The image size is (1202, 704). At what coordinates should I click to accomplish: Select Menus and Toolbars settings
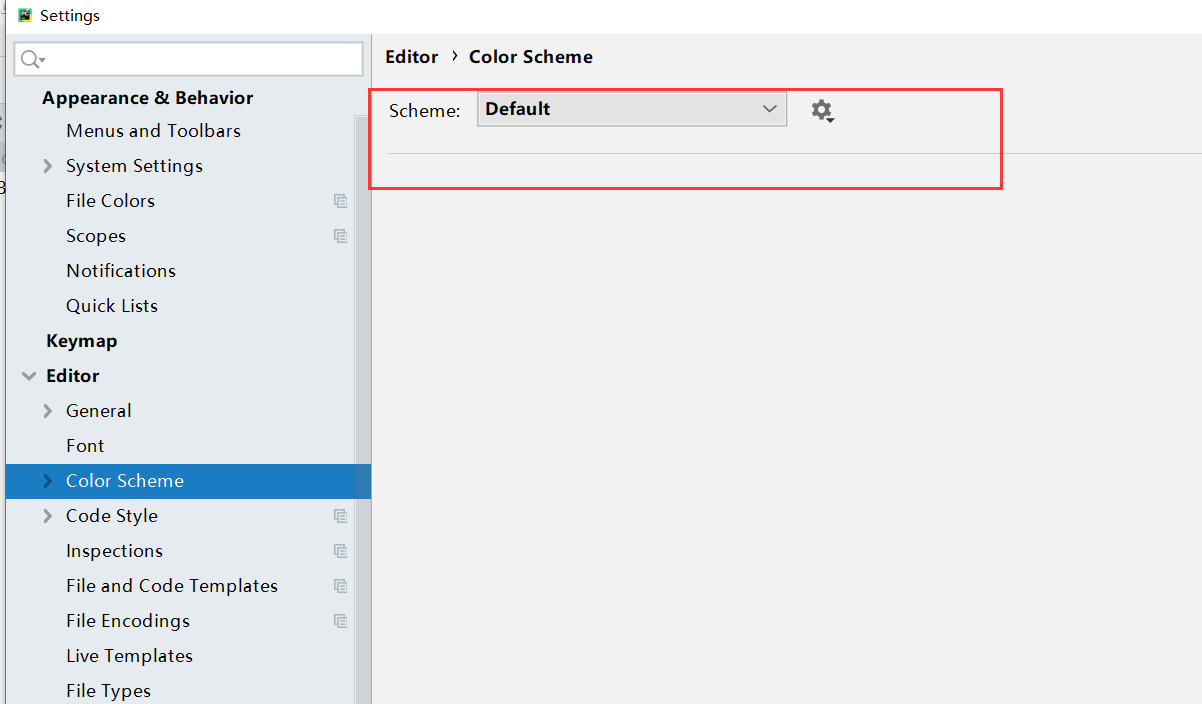coord(153,131)
